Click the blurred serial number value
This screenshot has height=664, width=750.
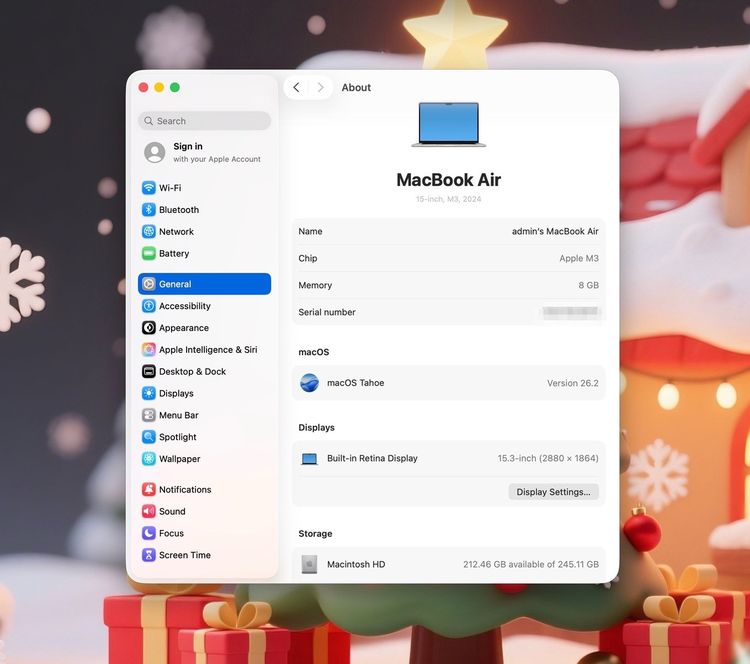click(571, 312)
